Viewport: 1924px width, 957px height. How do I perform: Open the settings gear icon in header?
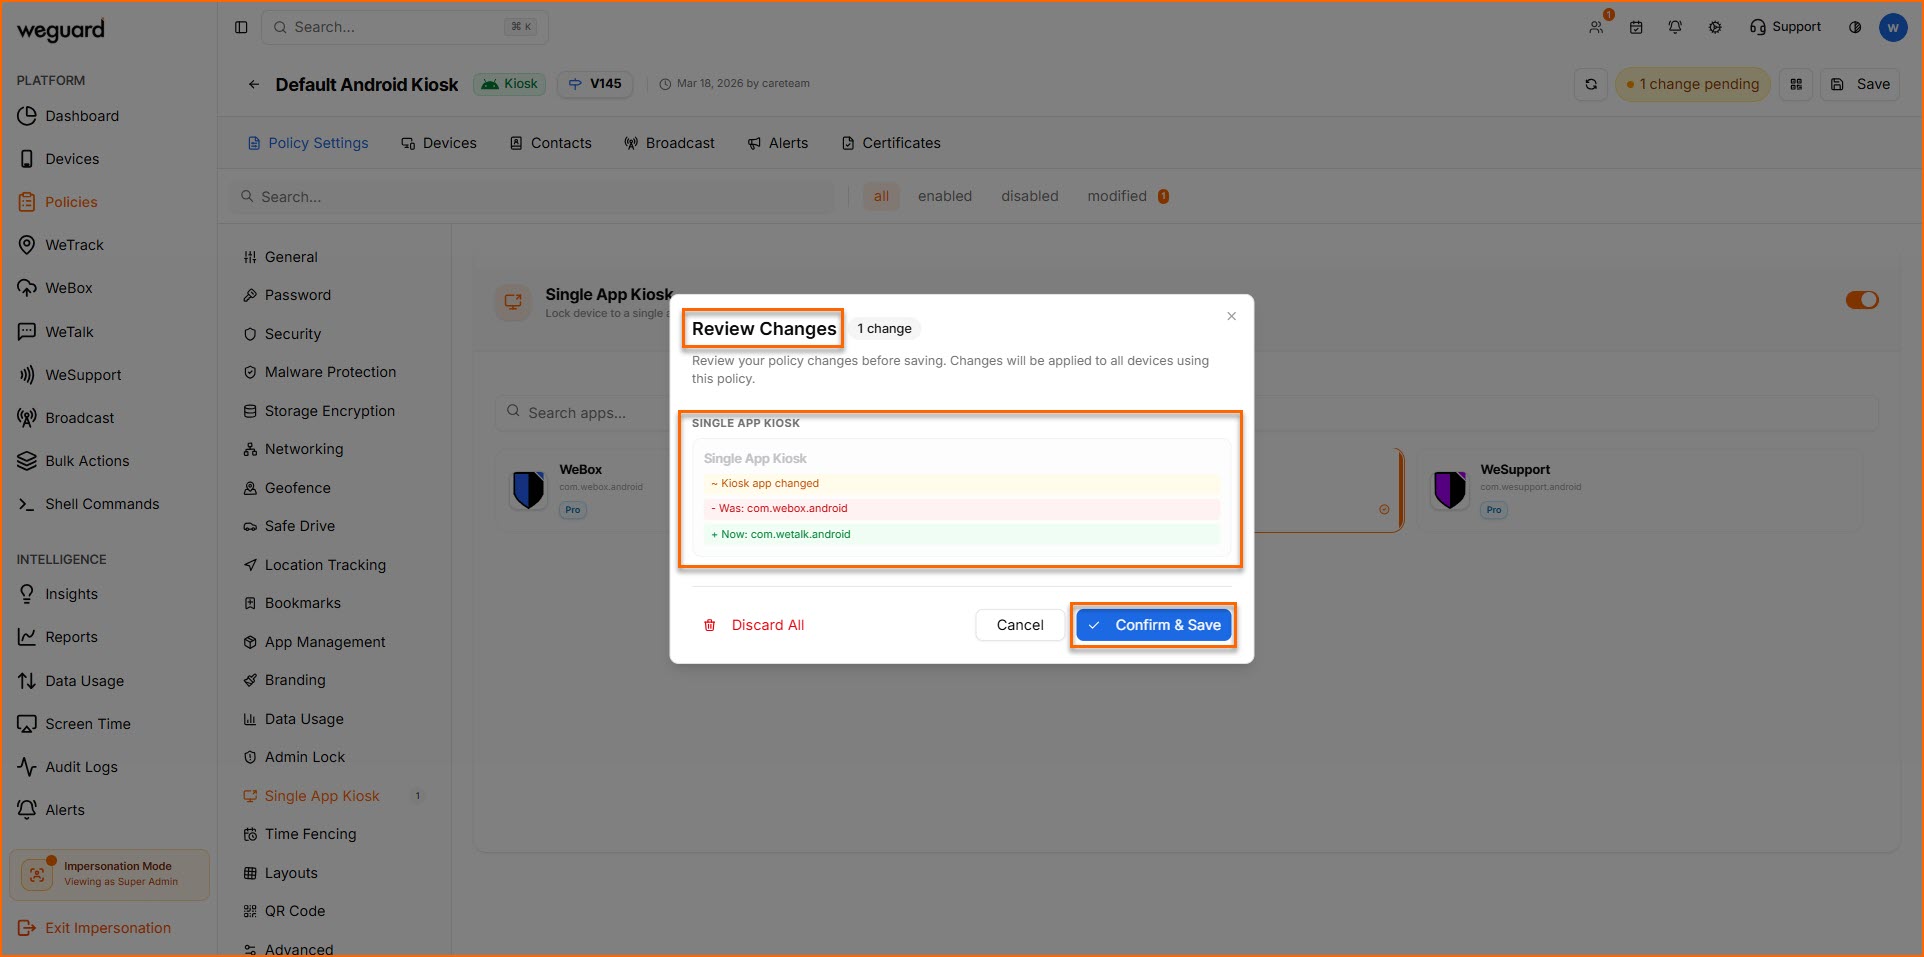[x=1715, y=27]
